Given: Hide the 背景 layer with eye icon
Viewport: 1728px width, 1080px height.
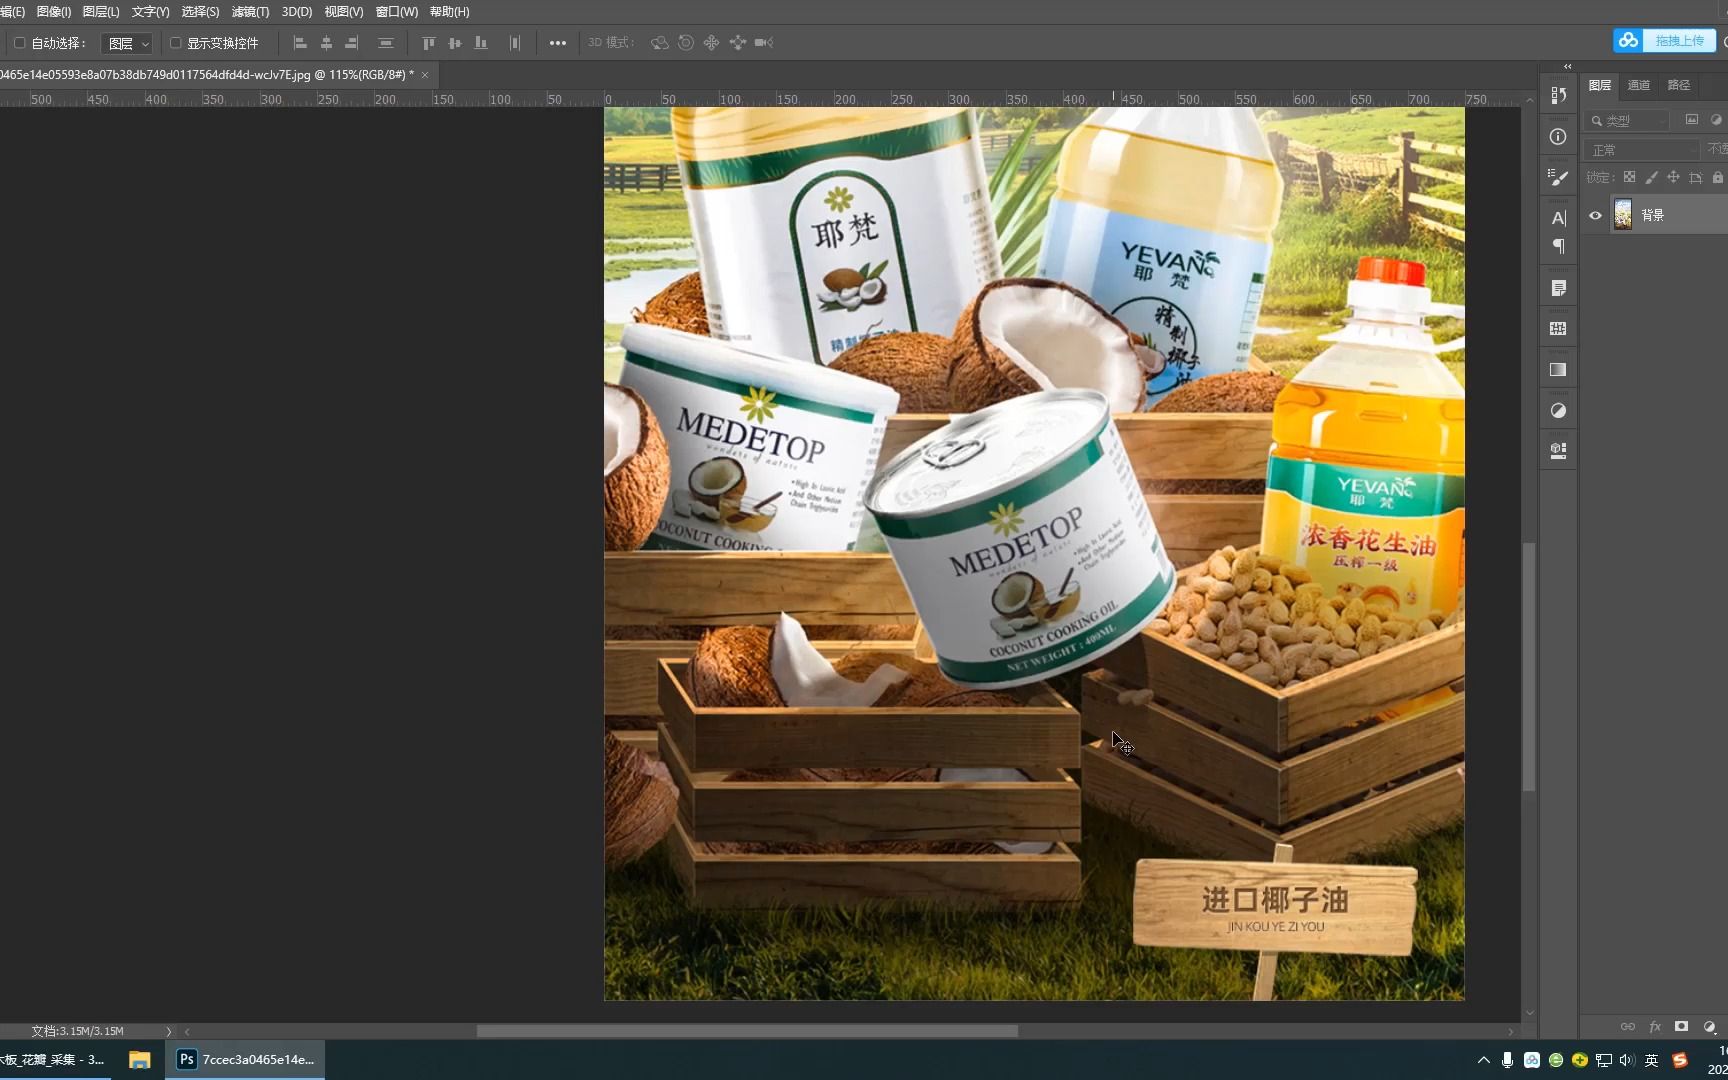Looking at the screenshot, I should 1595,215.
